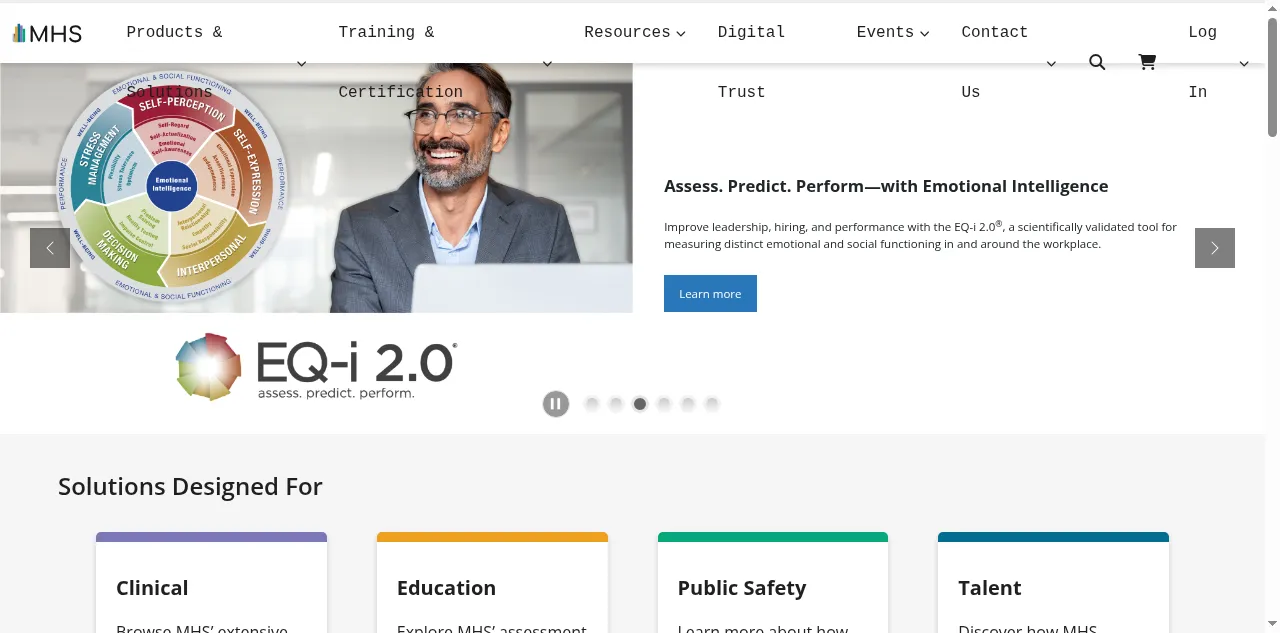Image resolution: width=1280 pixels, height=633 pixels.
Task: Select the first carousel dot
Action: (x=592, y=404)
